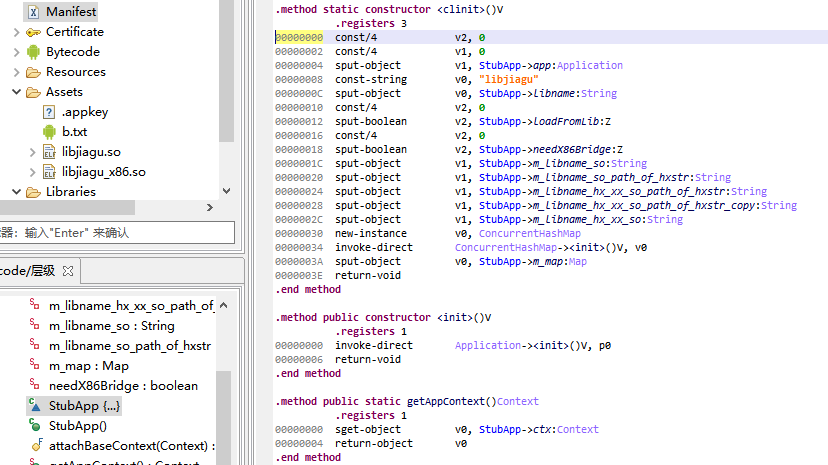This screenshot has width=828, height=465.
Task: Expand the libjiagu_x86.so entry
Action: pyautogui.click(x=32, y=173)
